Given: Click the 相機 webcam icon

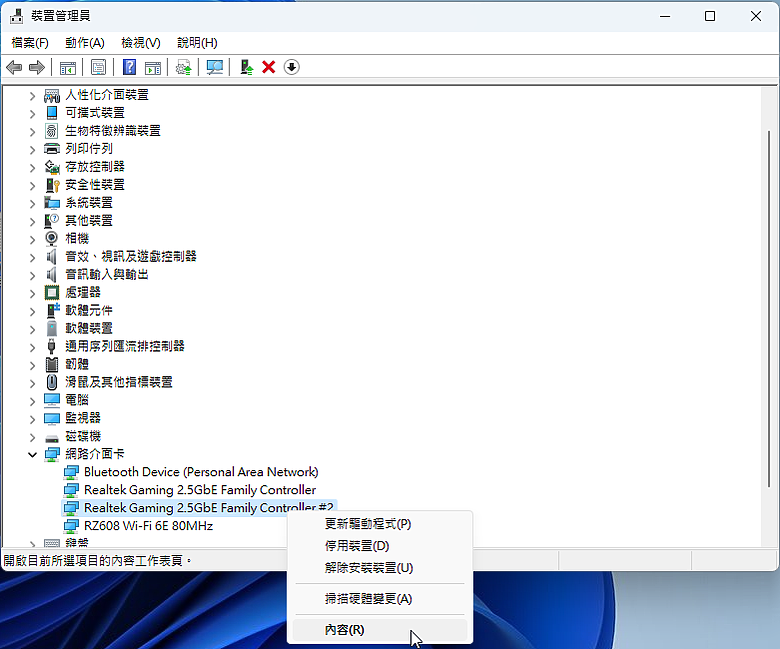Looking at the screenshot, I should click(x=52, y=238).
